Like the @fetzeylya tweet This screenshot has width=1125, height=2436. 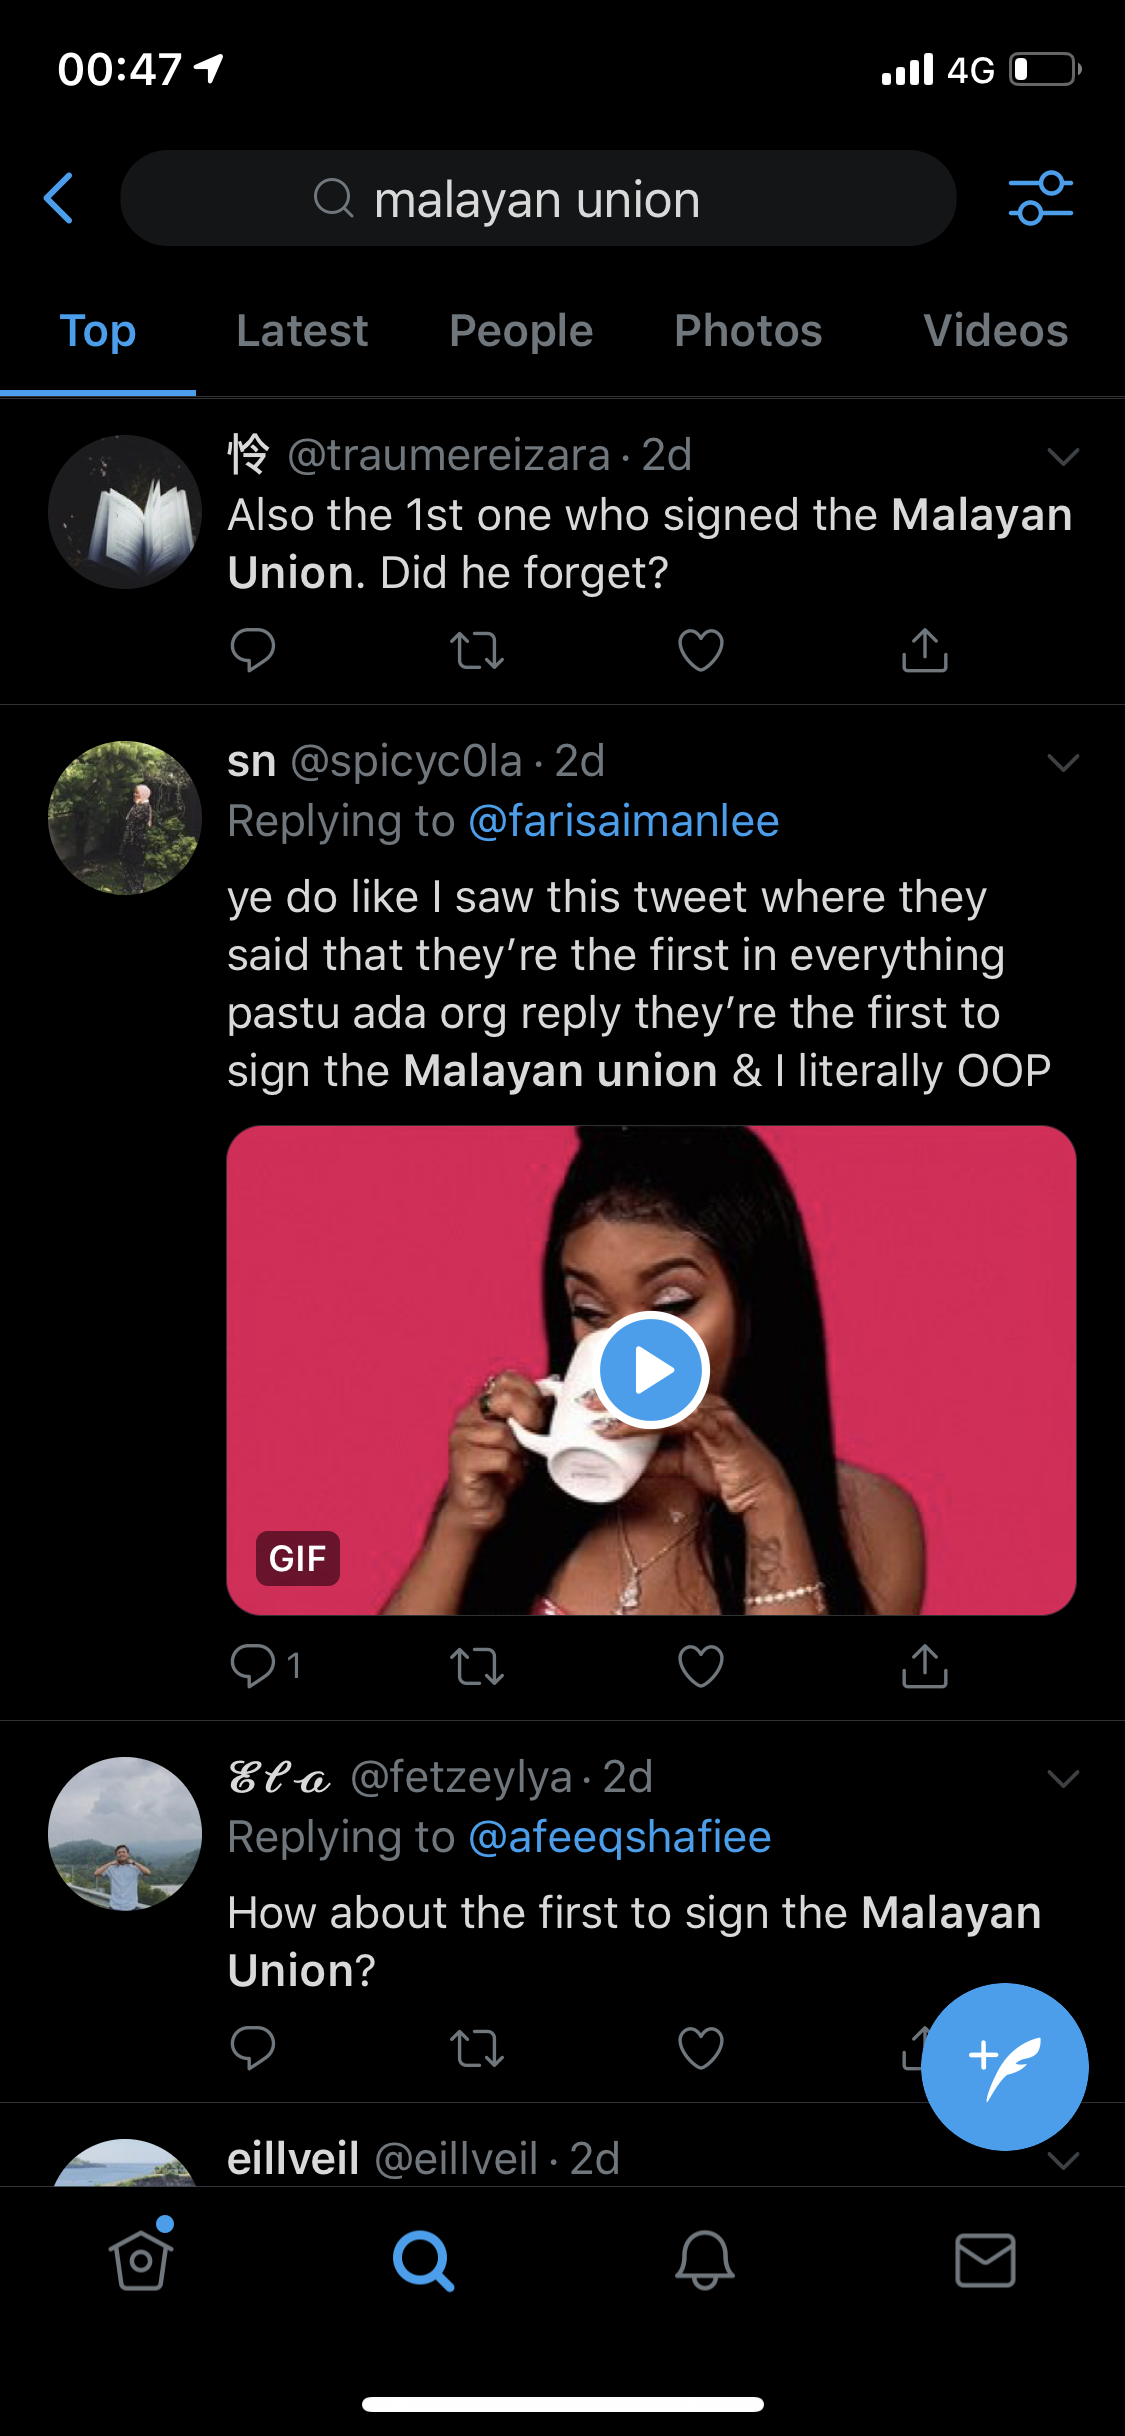click(x=700, y=2048)
